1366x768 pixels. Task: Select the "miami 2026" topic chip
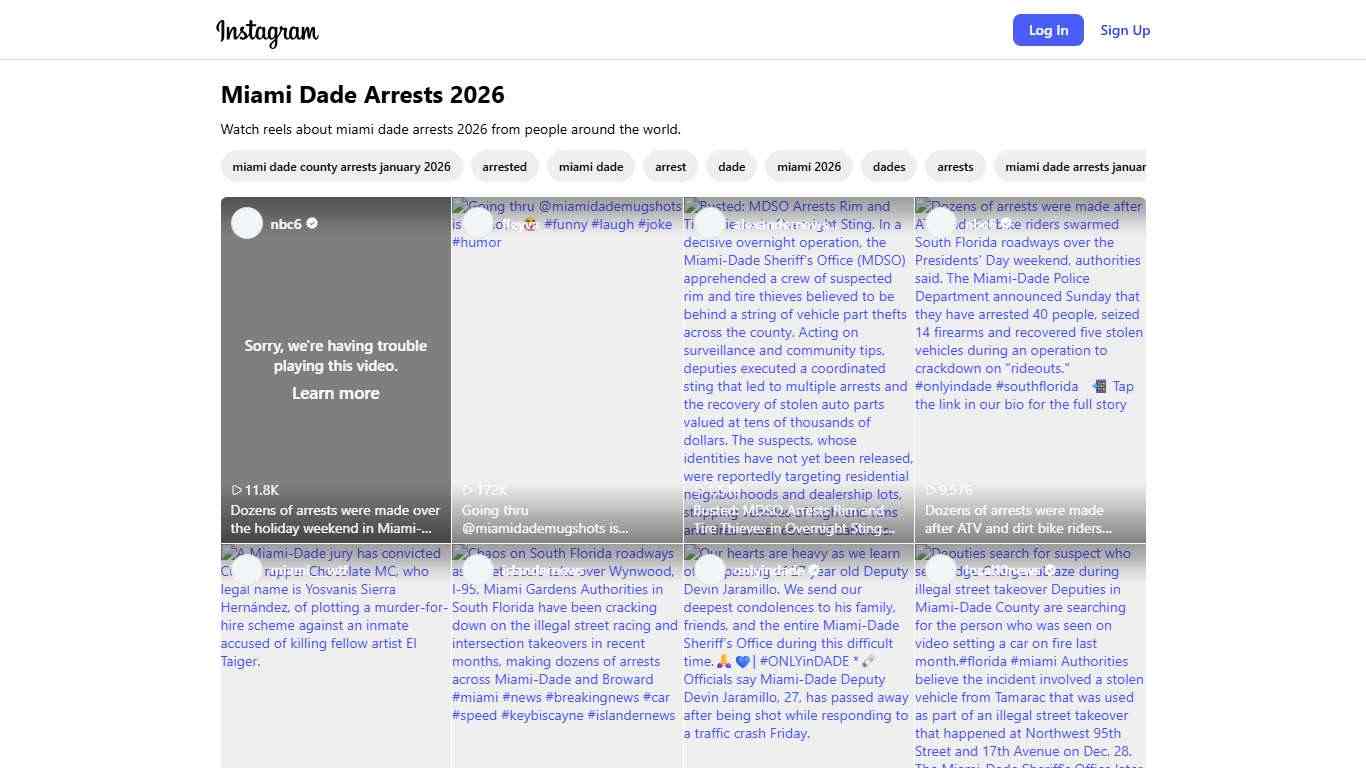[808, 167]
